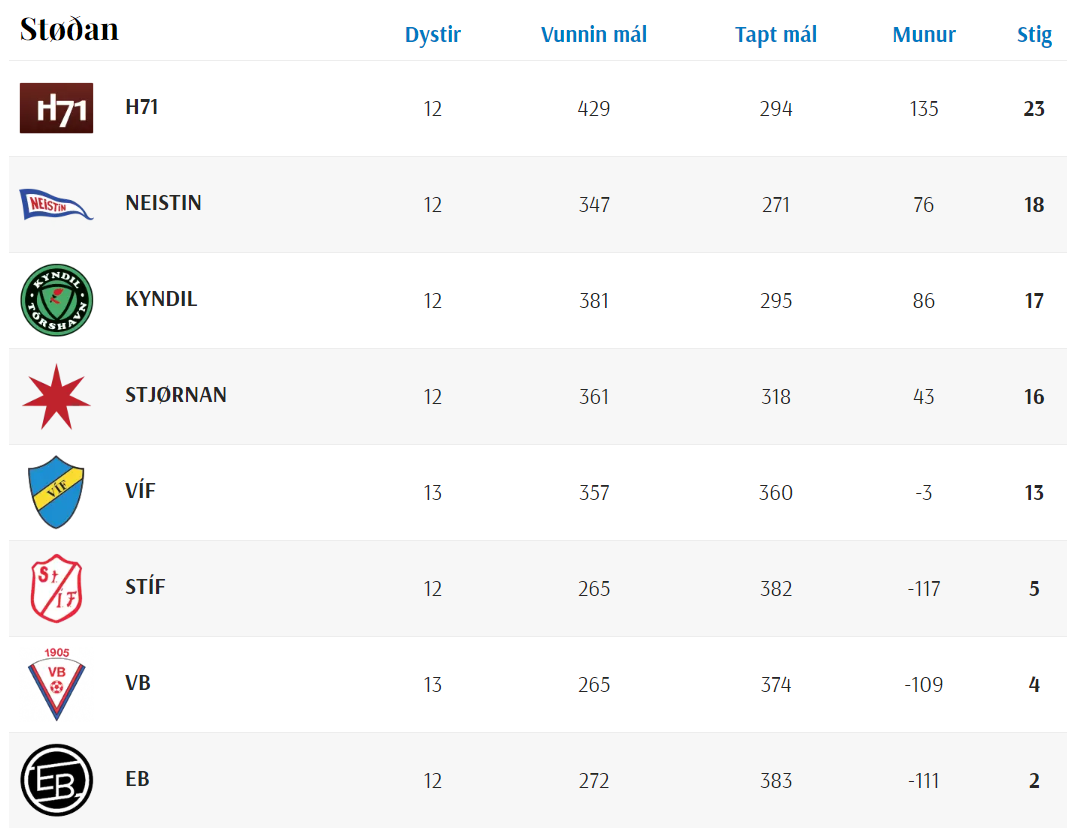The height and width of the screenshot is (828, 1067).
Task: Click the EB black circle logo
Action: coord(56,780)
